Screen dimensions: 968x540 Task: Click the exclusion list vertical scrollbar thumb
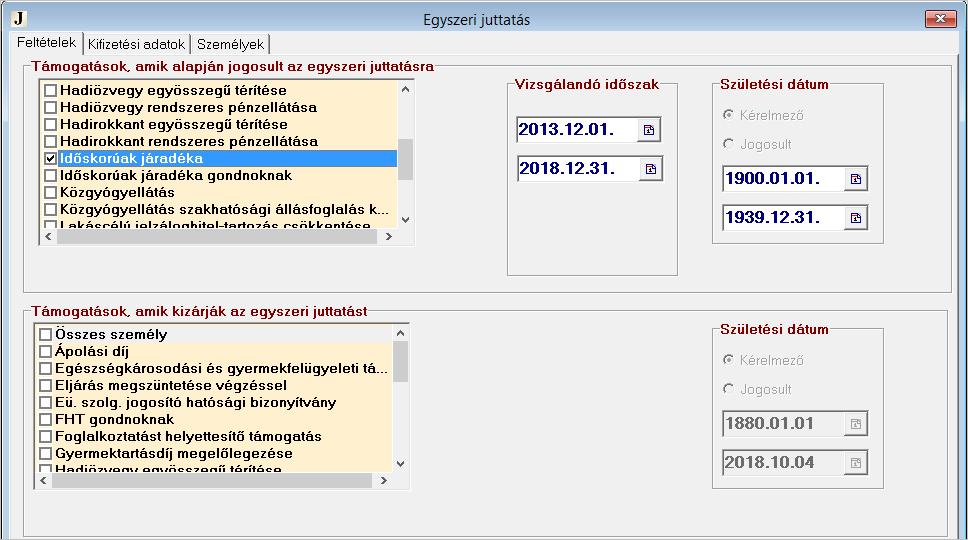(x=400, y=361)
